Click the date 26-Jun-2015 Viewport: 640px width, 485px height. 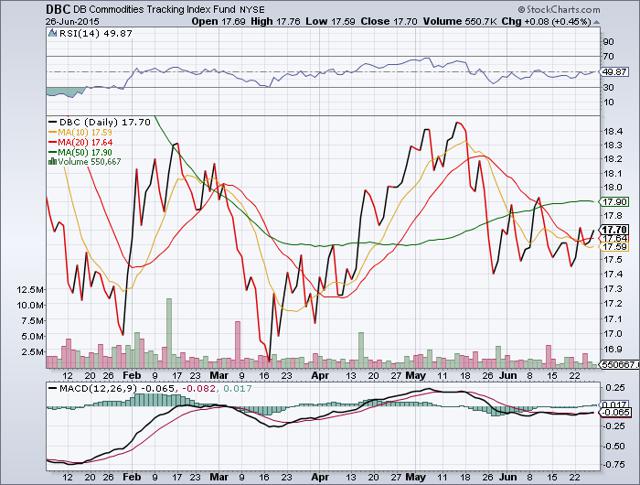pos(72,22)
